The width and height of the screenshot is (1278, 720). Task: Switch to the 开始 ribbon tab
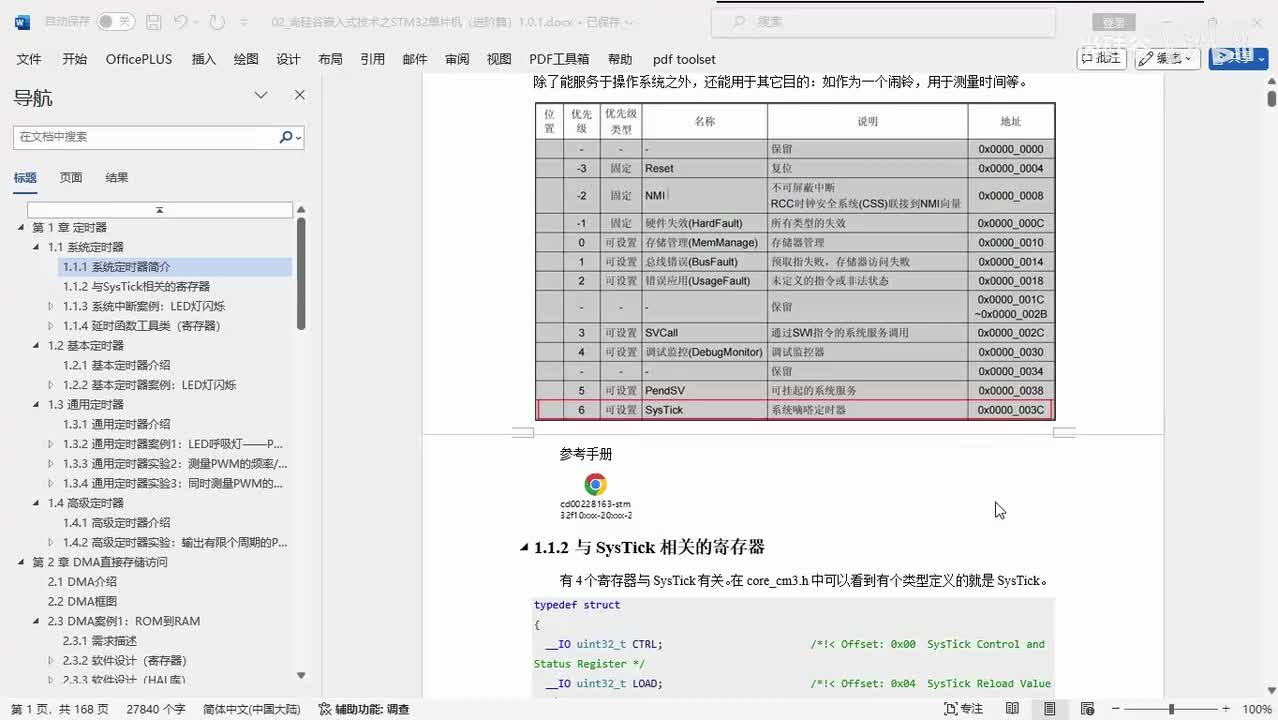pos(75,59)
